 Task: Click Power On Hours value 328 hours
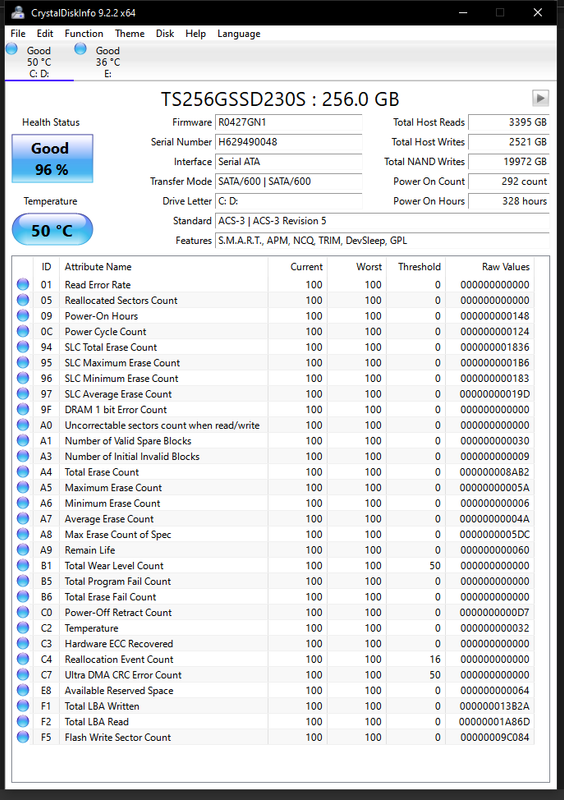pos(509,201)
